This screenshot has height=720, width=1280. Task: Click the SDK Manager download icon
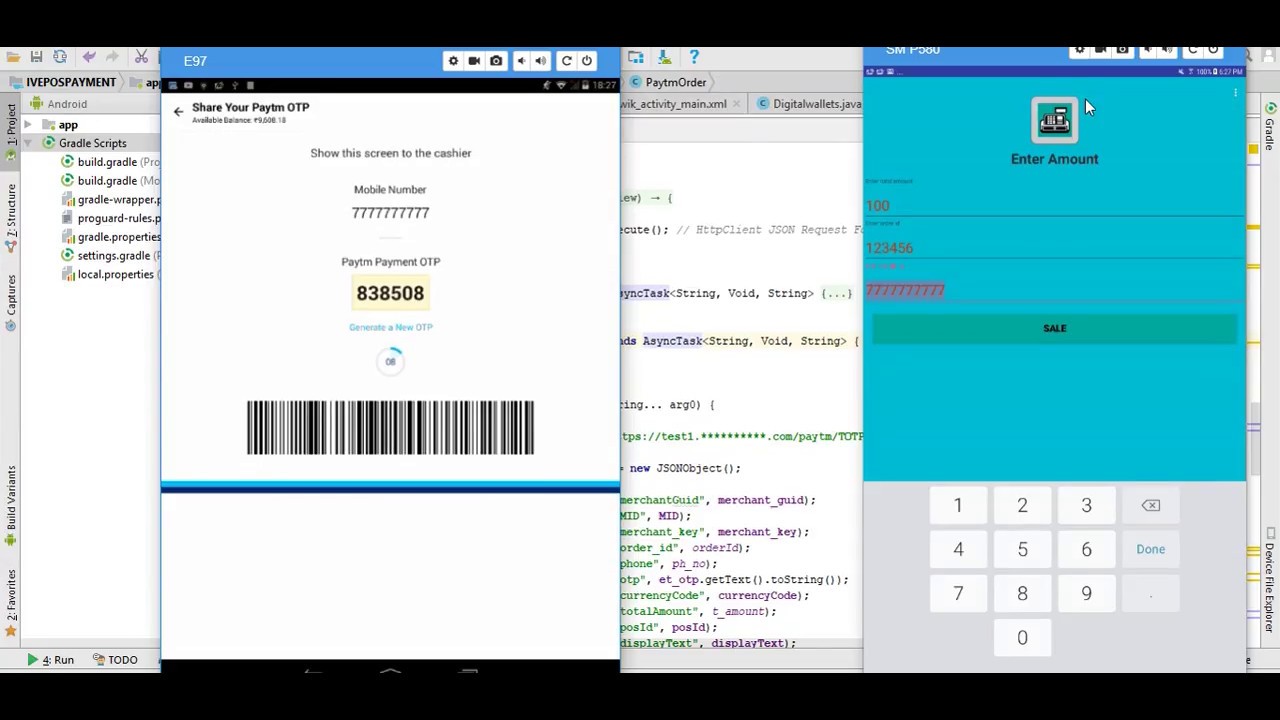663,57
